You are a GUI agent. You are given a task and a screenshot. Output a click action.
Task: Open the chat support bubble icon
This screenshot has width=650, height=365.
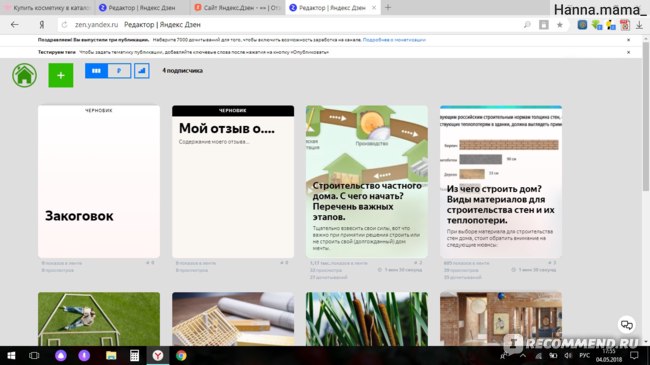pos(626,325)
